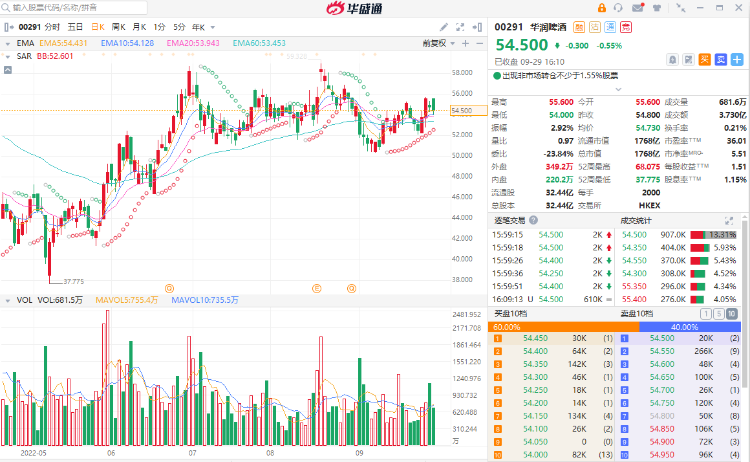This screenshot has width=750, height=462.
Task: Click help question icon beside 逐笔交易
Action: [x=533, y=220]
